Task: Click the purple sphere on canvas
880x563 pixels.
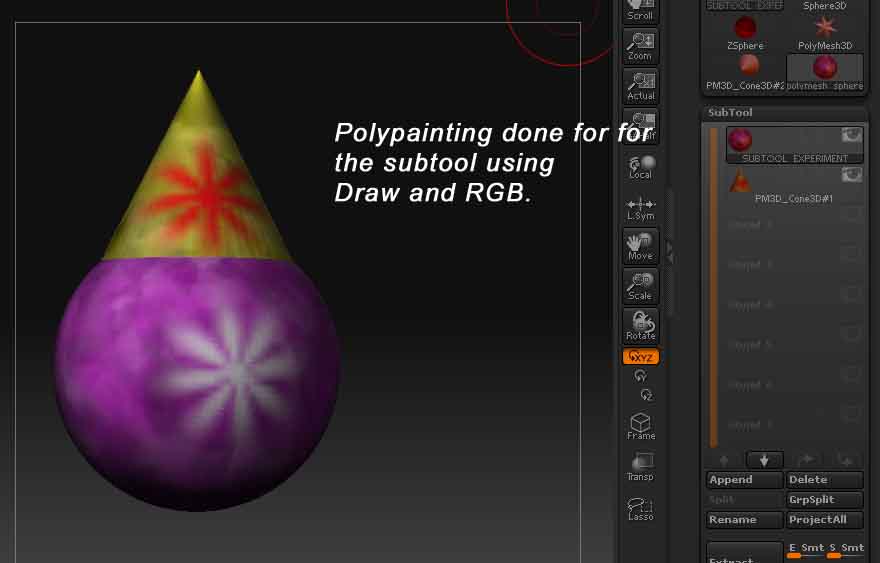Action: pyautogui.click(x=196, y=385)
